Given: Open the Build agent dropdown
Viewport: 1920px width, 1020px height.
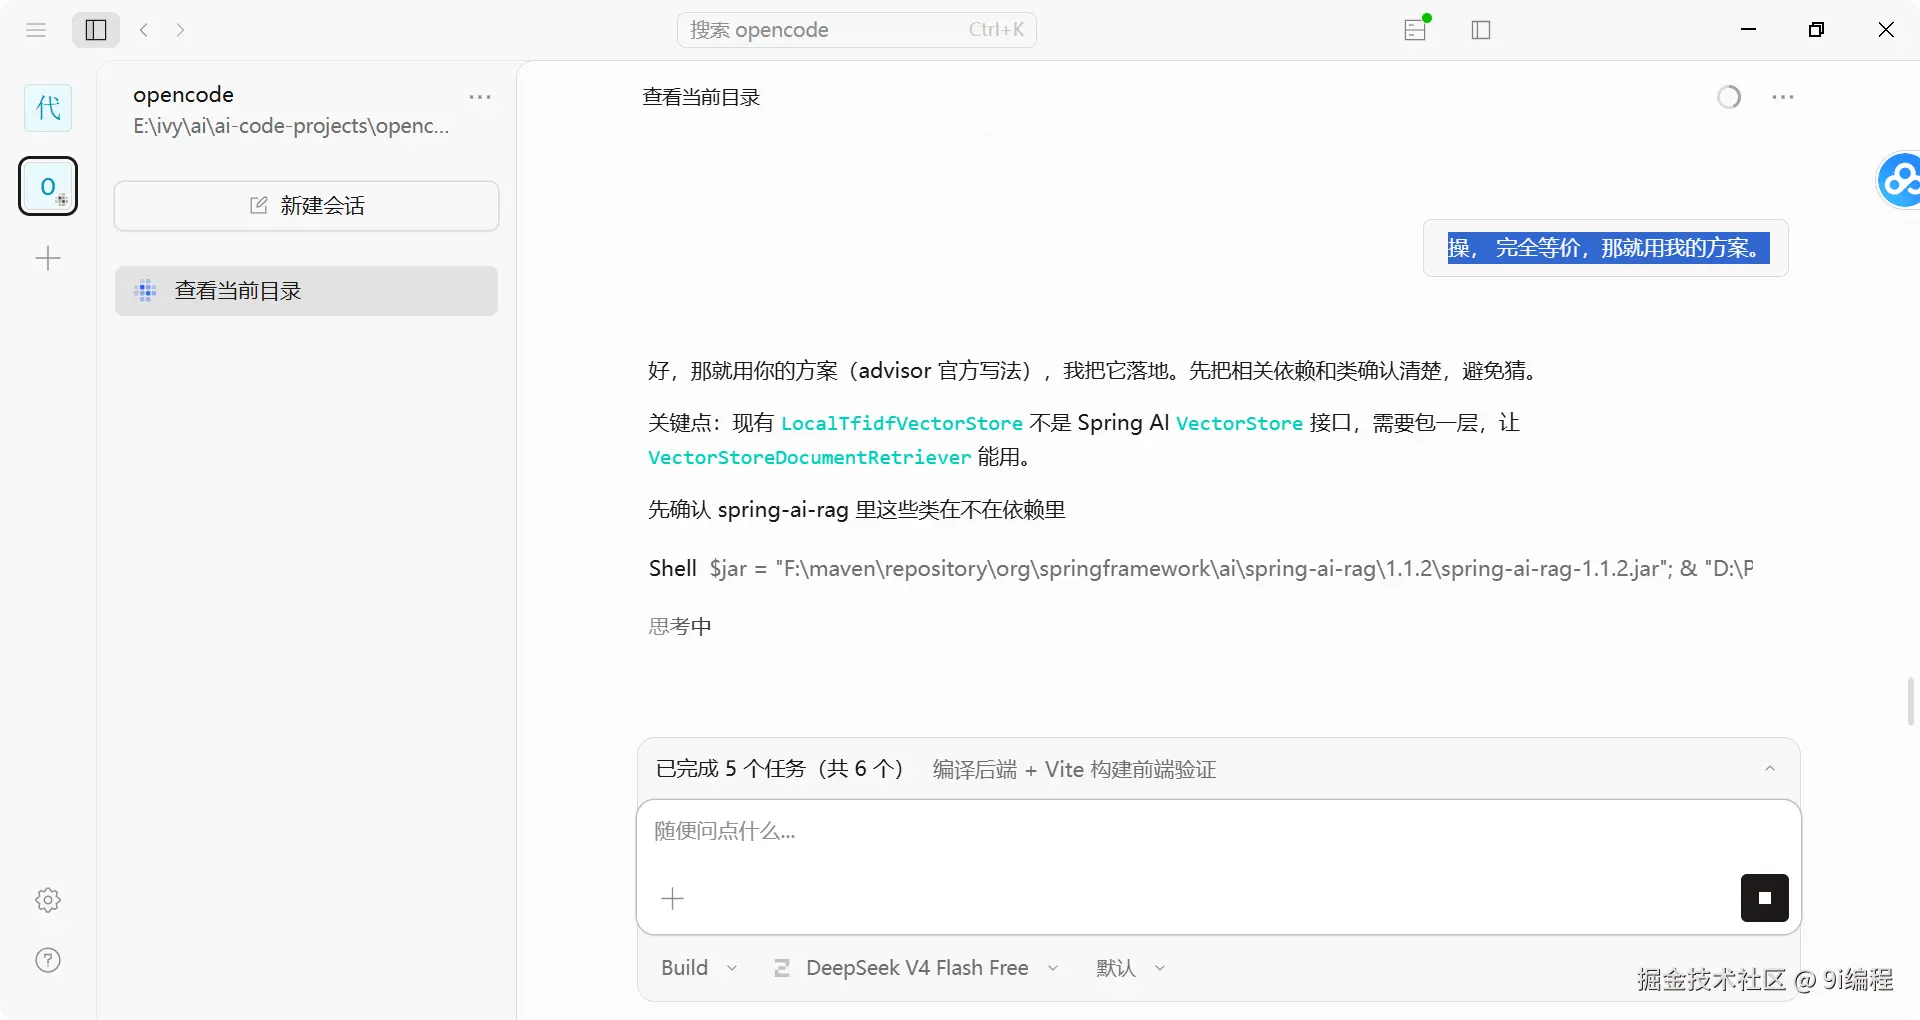Looking at the screenshot, I should (x=699, y=968).
